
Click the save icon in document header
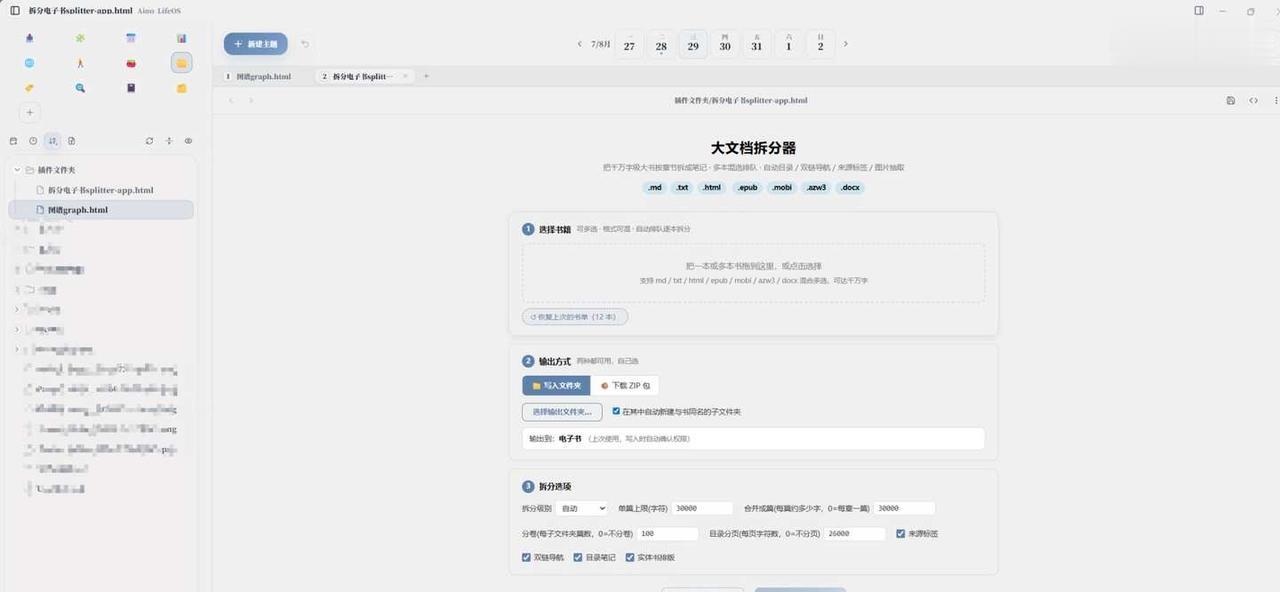point(1231,100)
